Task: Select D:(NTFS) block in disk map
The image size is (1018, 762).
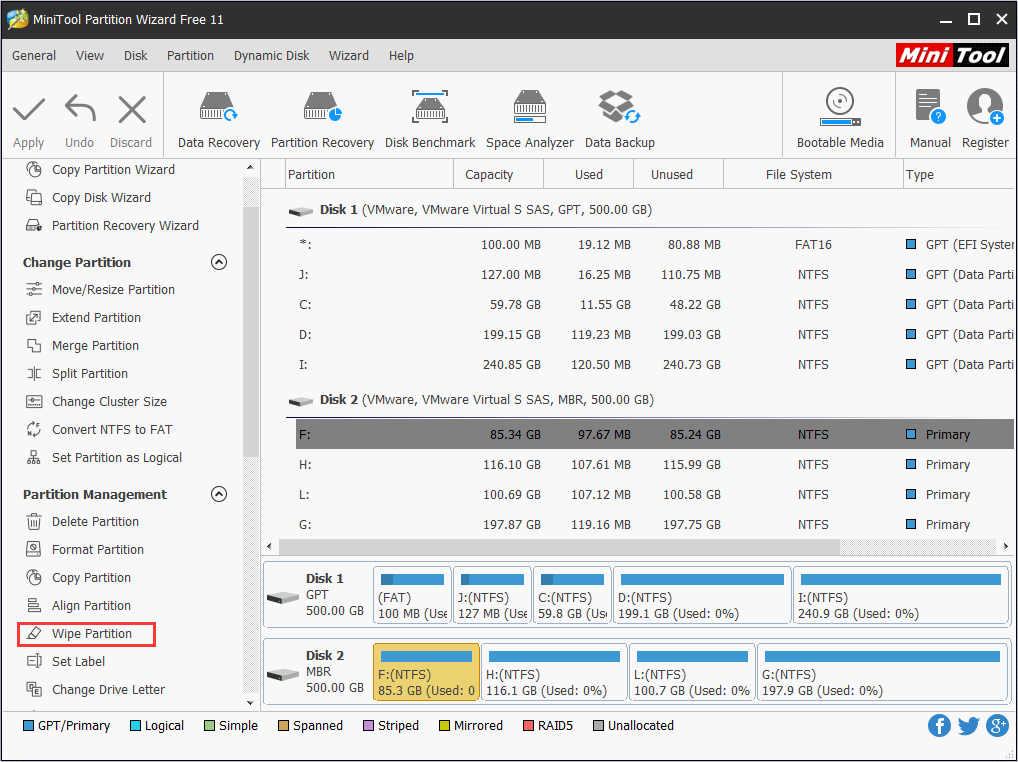Action: [x=702, y=595]
